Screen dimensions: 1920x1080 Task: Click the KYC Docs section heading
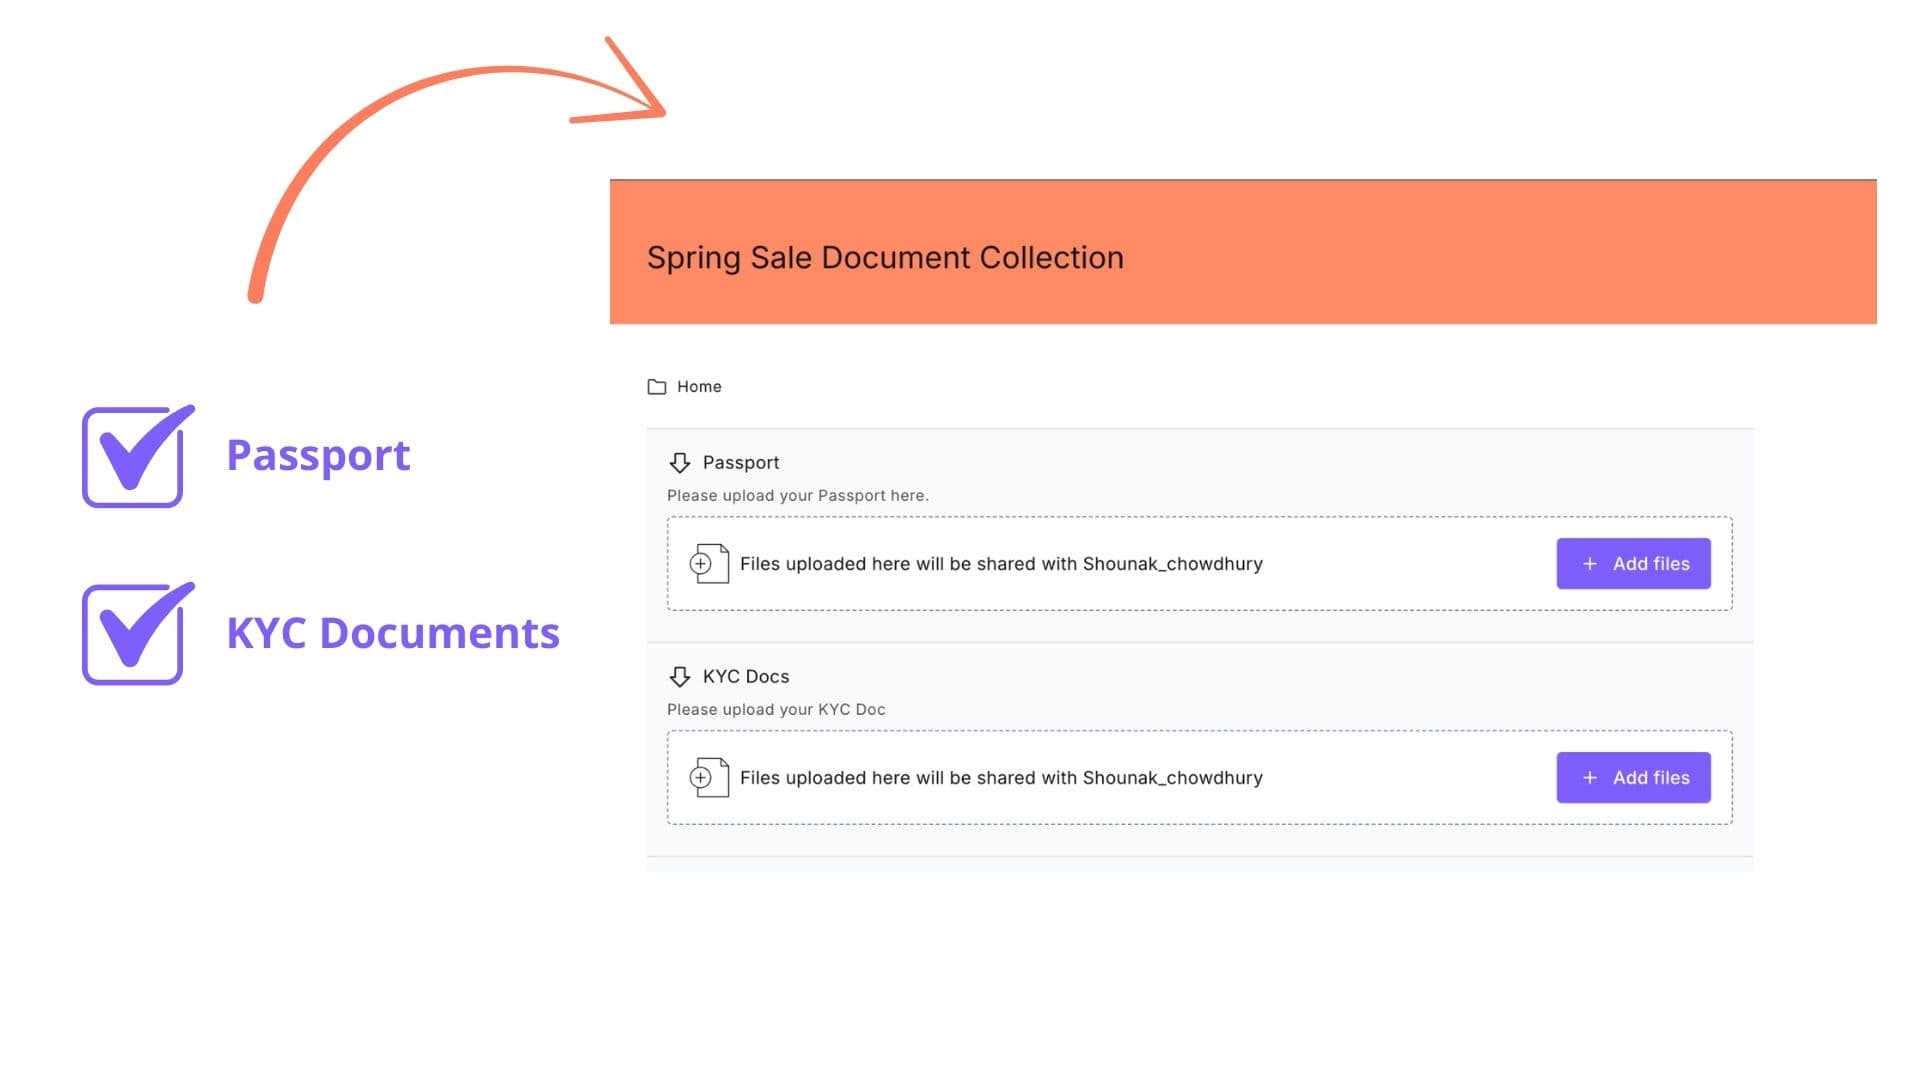point(747,676)
